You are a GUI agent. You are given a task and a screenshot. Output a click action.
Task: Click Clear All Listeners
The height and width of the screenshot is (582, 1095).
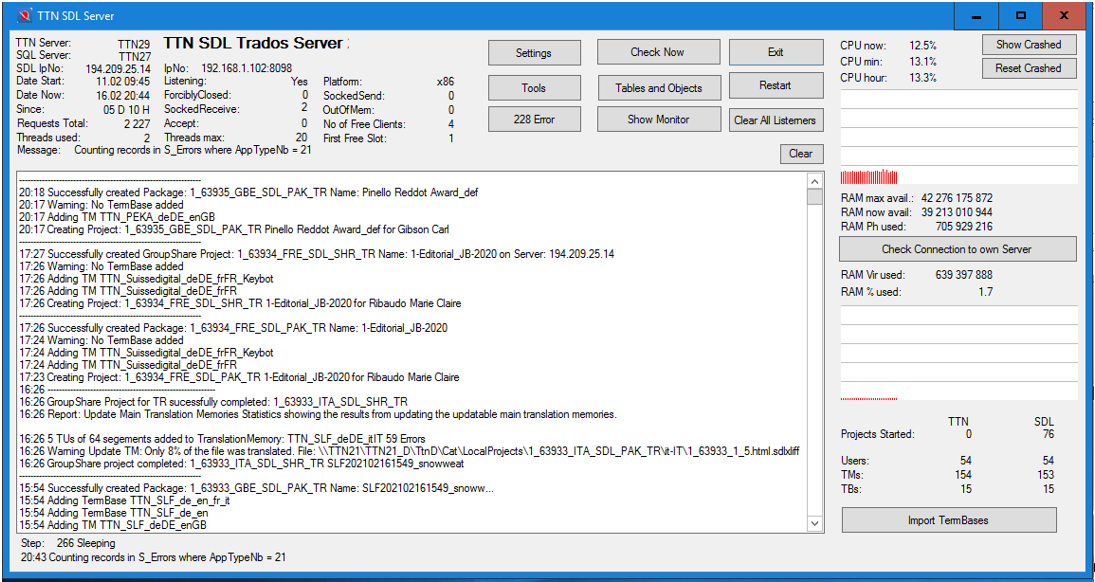pyautogui.click(x=775, y=120)
